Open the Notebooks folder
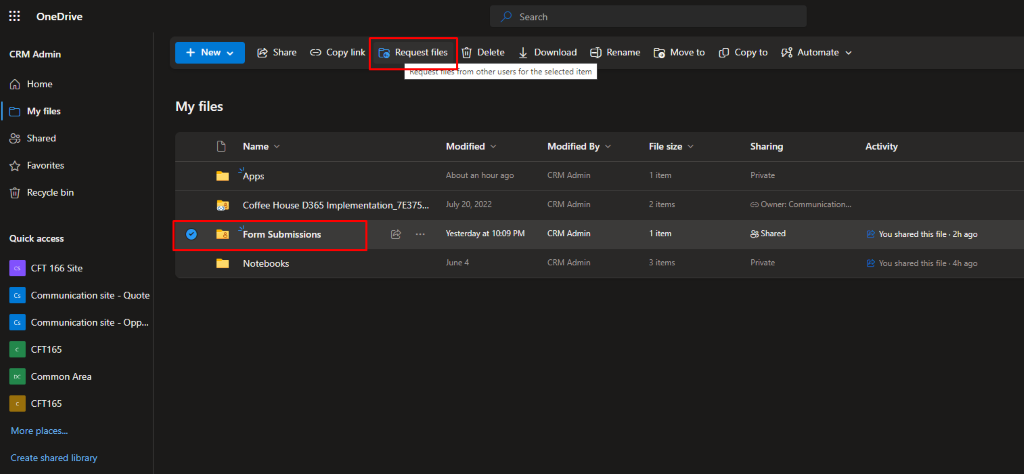Screen dimensions: 1024x474 (266, 263)
